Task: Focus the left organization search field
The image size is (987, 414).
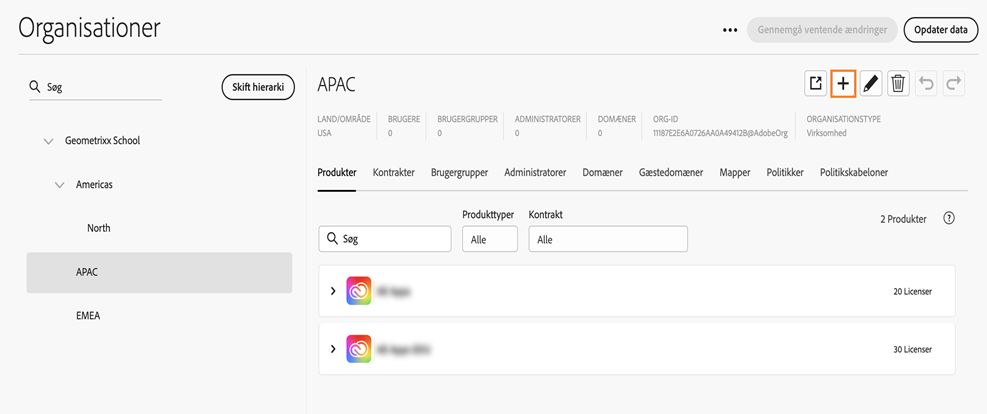Action: tap(95, 87)
